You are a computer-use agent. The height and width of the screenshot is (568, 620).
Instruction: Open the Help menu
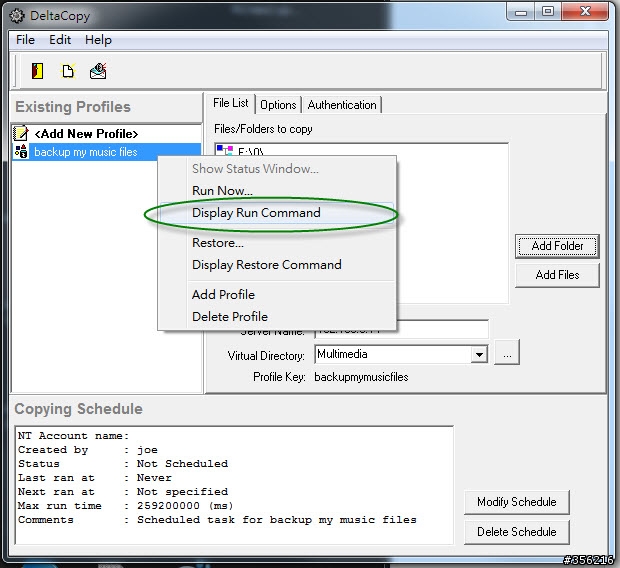tap(98, 40)
